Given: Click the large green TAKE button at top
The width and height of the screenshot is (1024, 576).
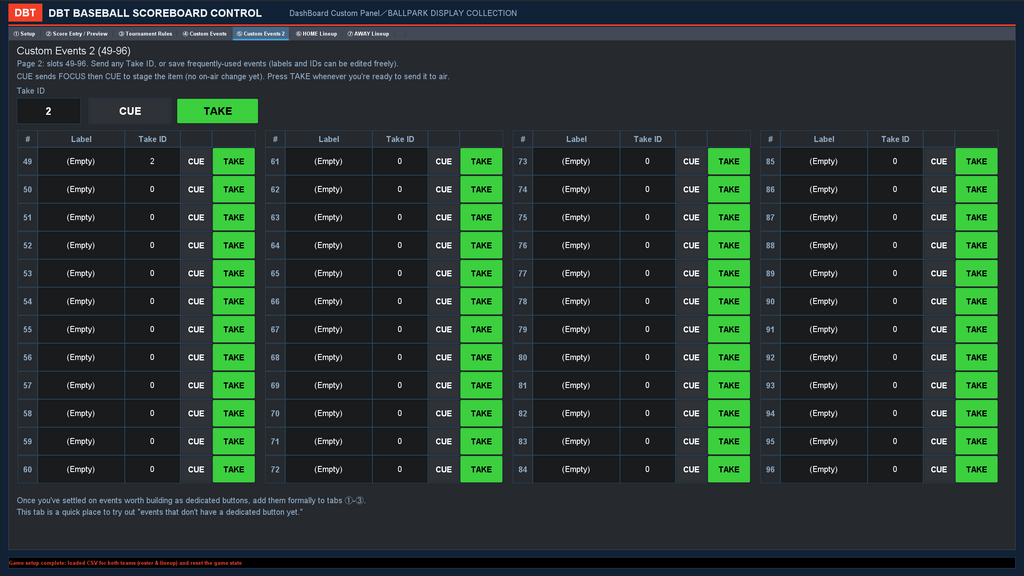Looking at the screenshot, I should tap(217, 111).
